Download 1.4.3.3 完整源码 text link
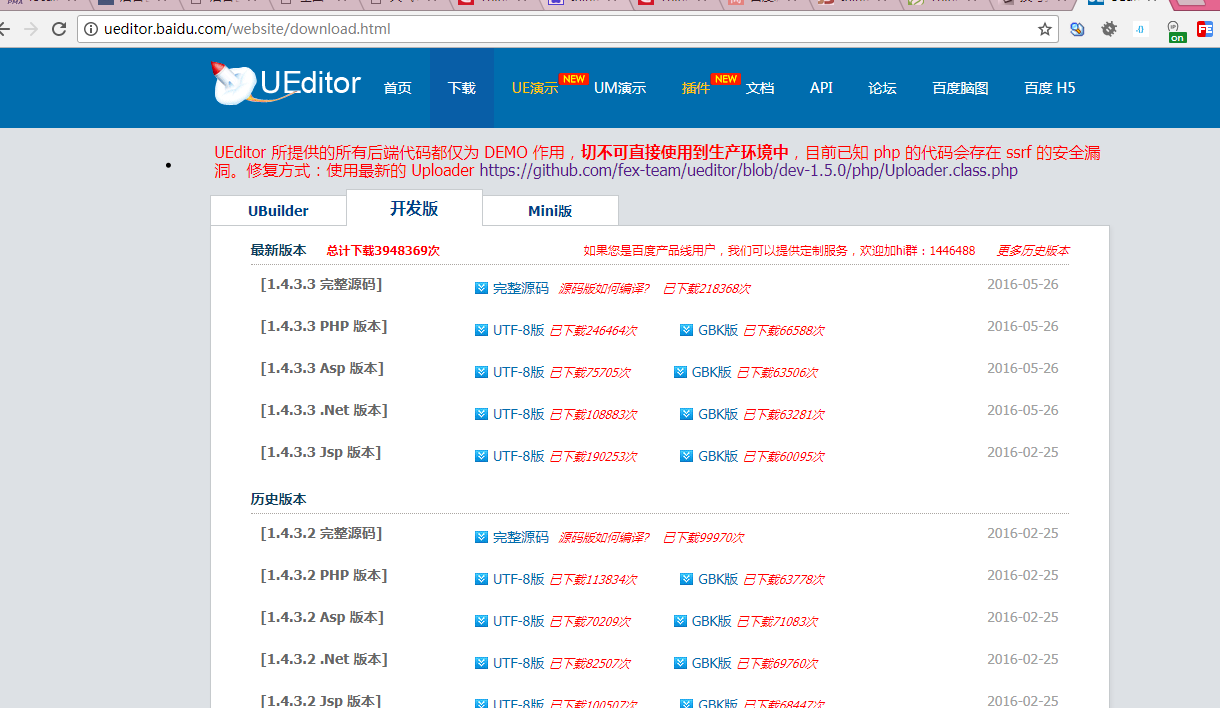Screen dimensions: 1220x708 (521, 288)
